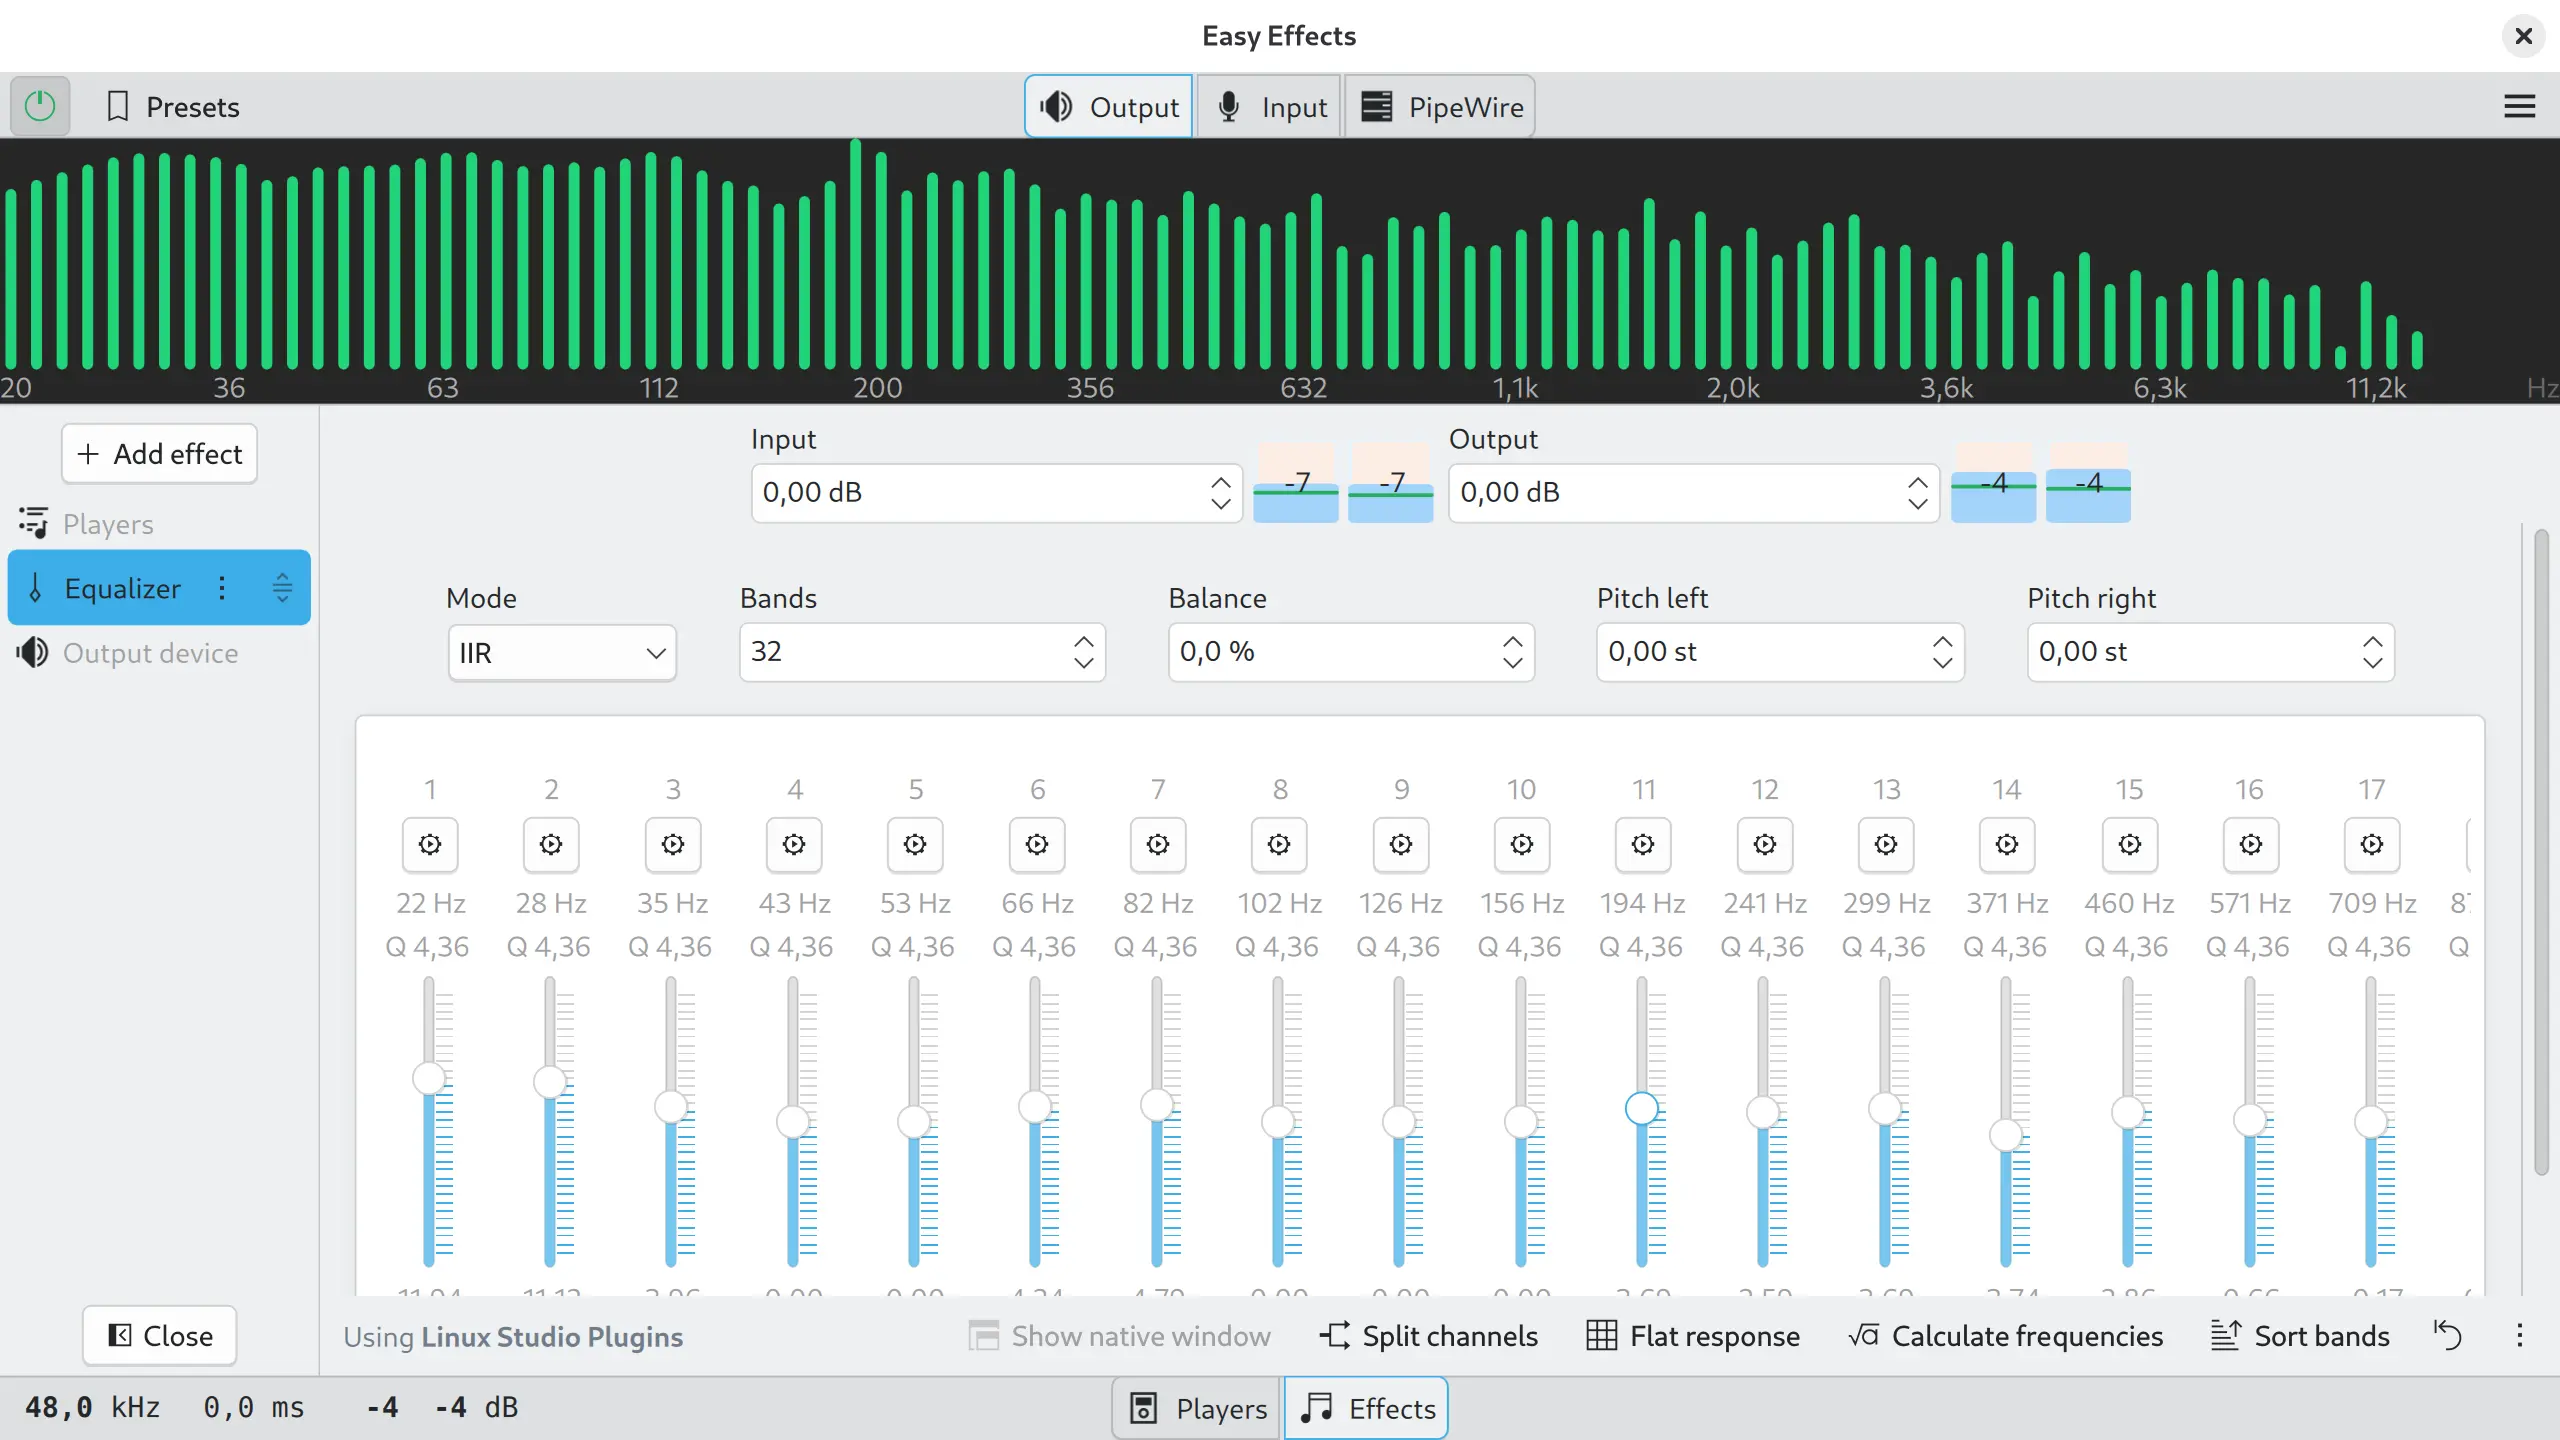Click the reset icon in the bottom bar

point(2449,1335)
